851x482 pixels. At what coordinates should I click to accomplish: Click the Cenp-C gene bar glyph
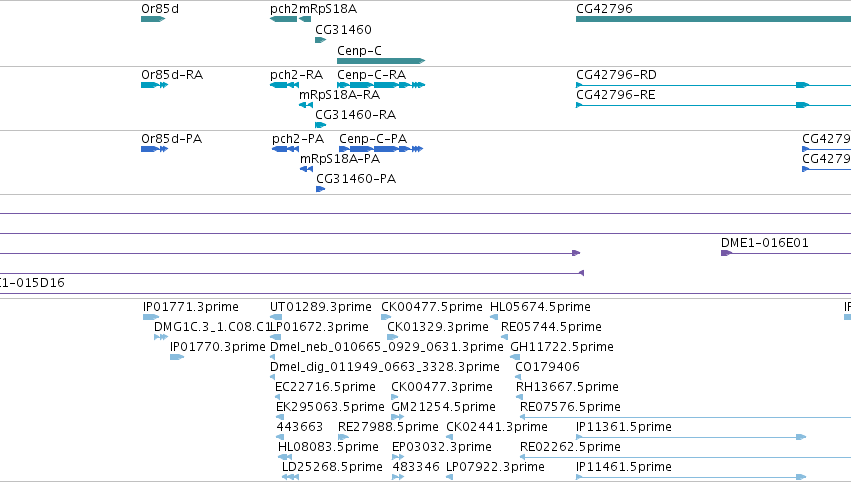(x=381, y=61)
